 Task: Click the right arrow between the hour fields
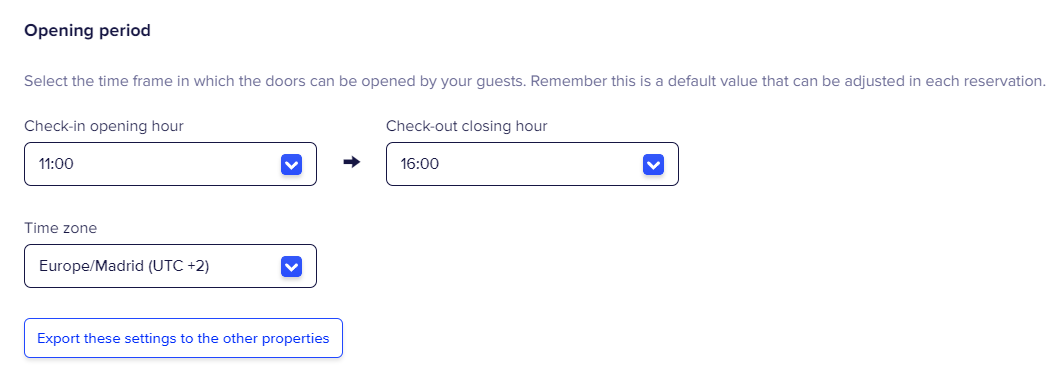(352, 162)
